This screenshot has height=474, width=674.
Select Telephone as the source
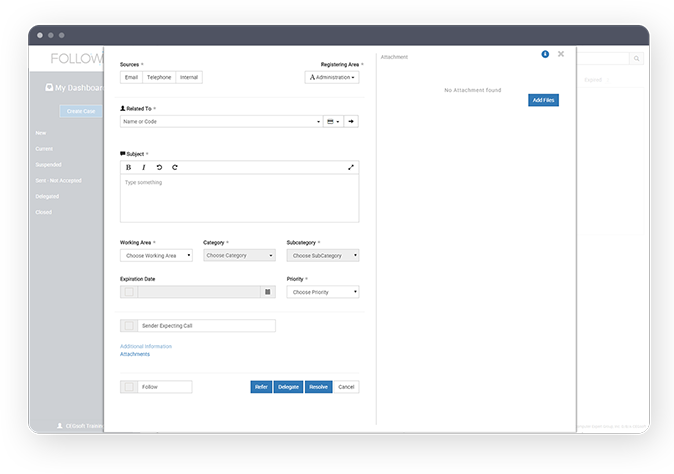click(159, 77)
